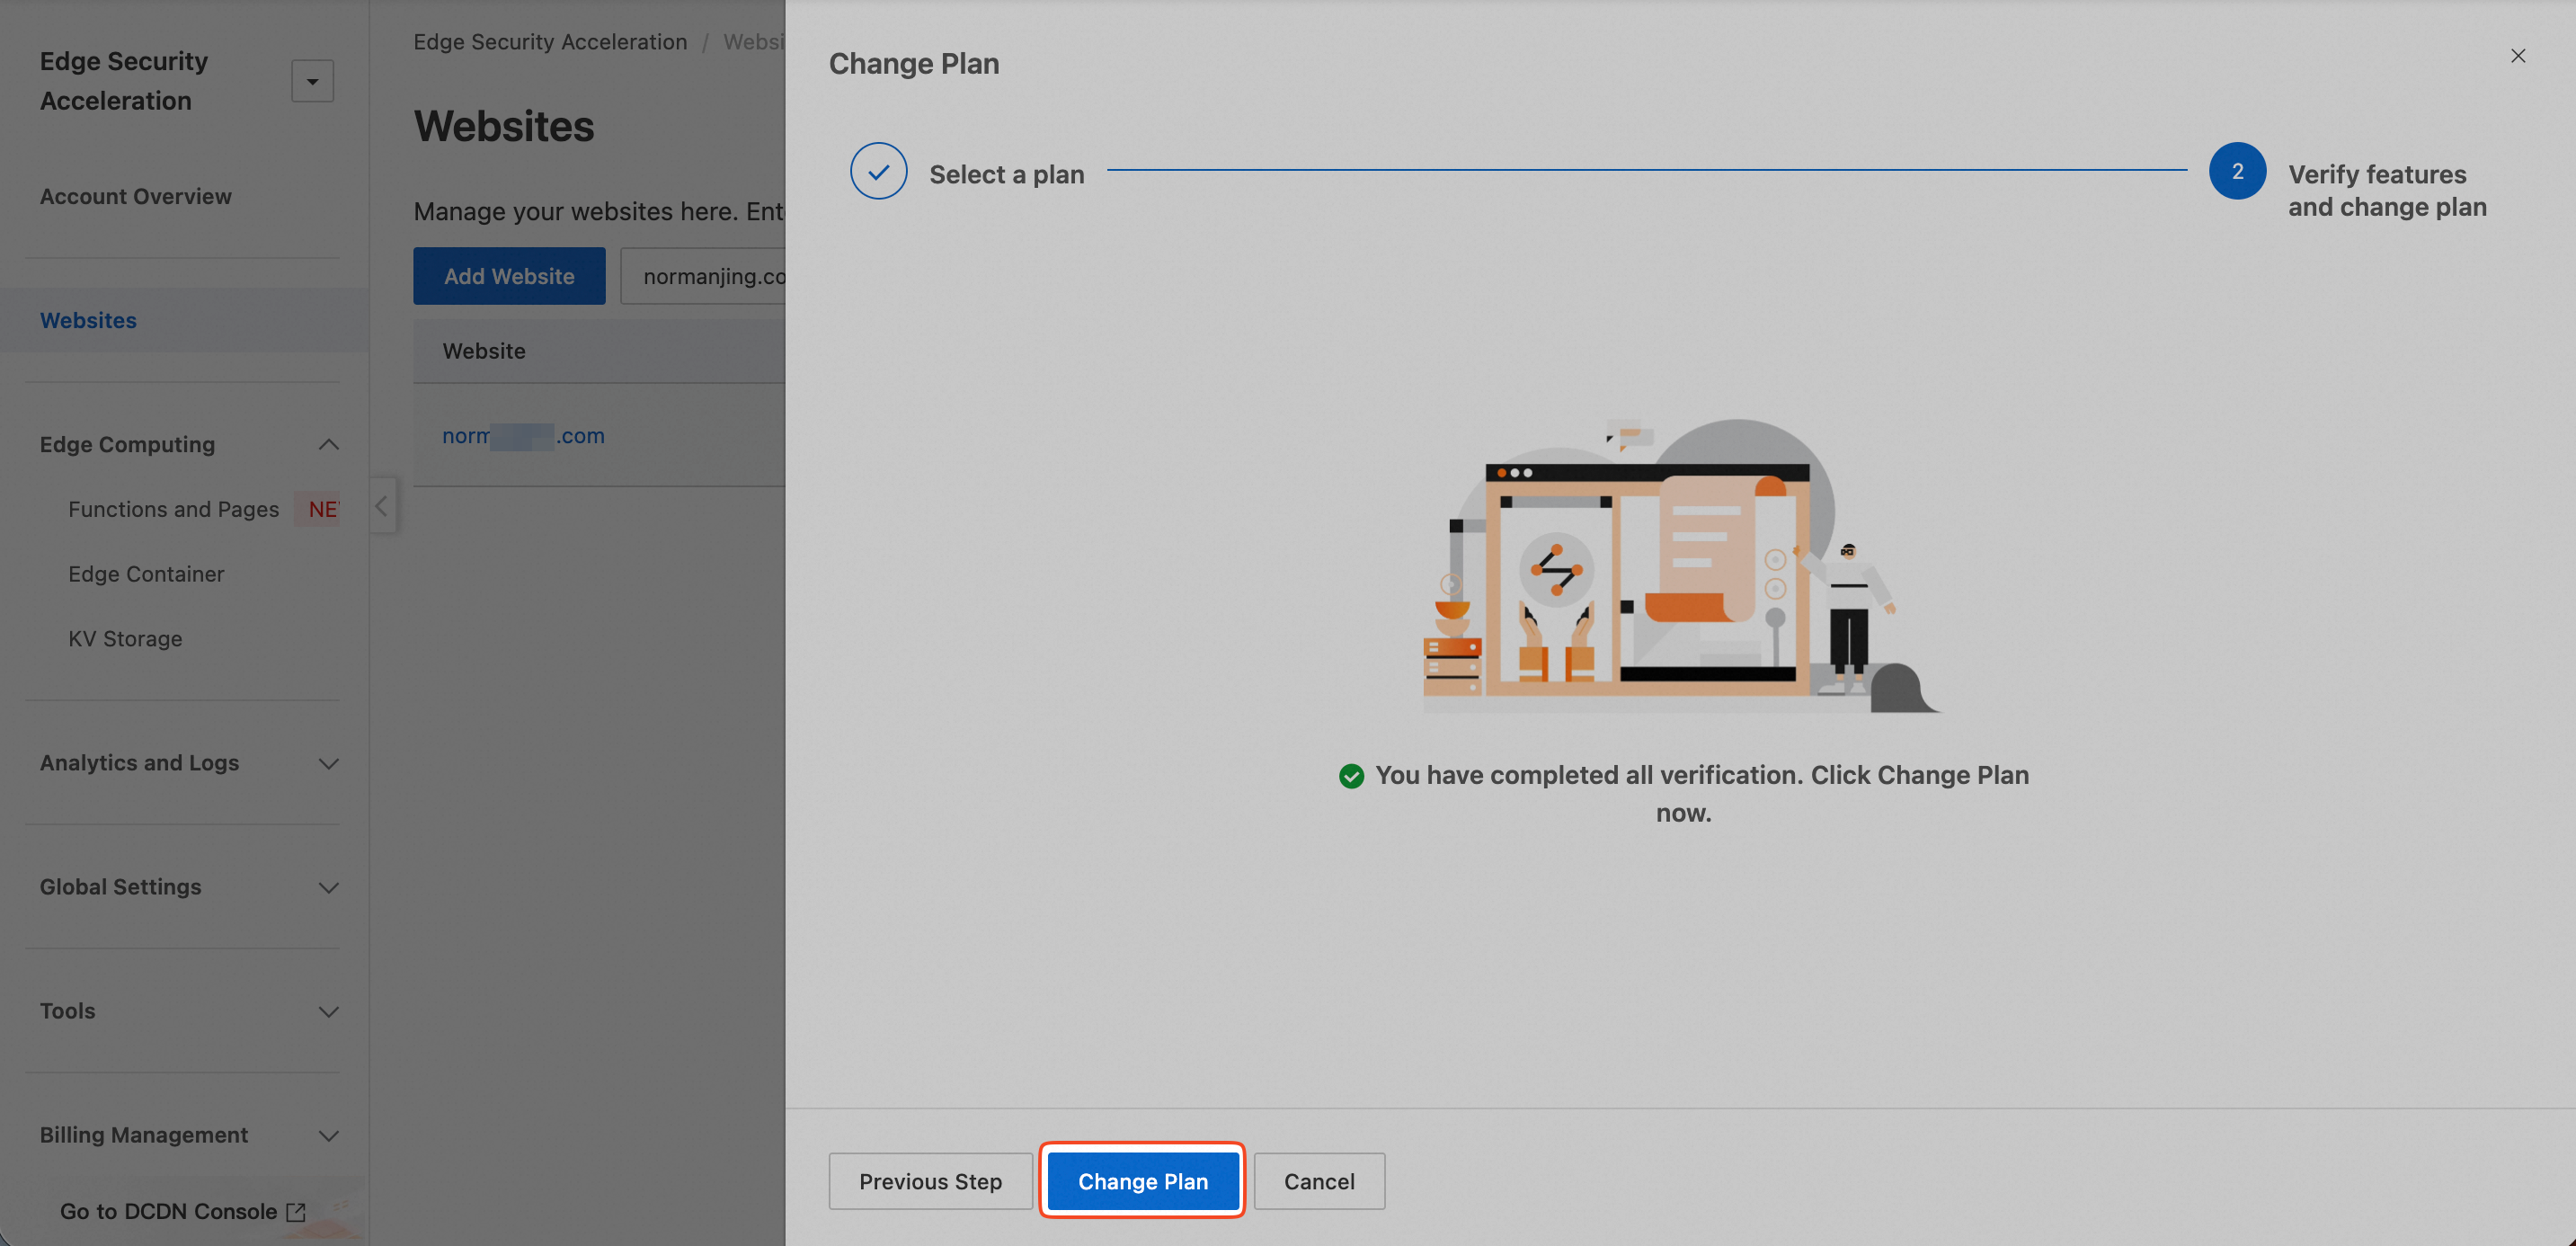Open the Edge Security Acceleration product switcher
The width and height of the screenshot is (2576, 1246).
(x=312, y=81)
